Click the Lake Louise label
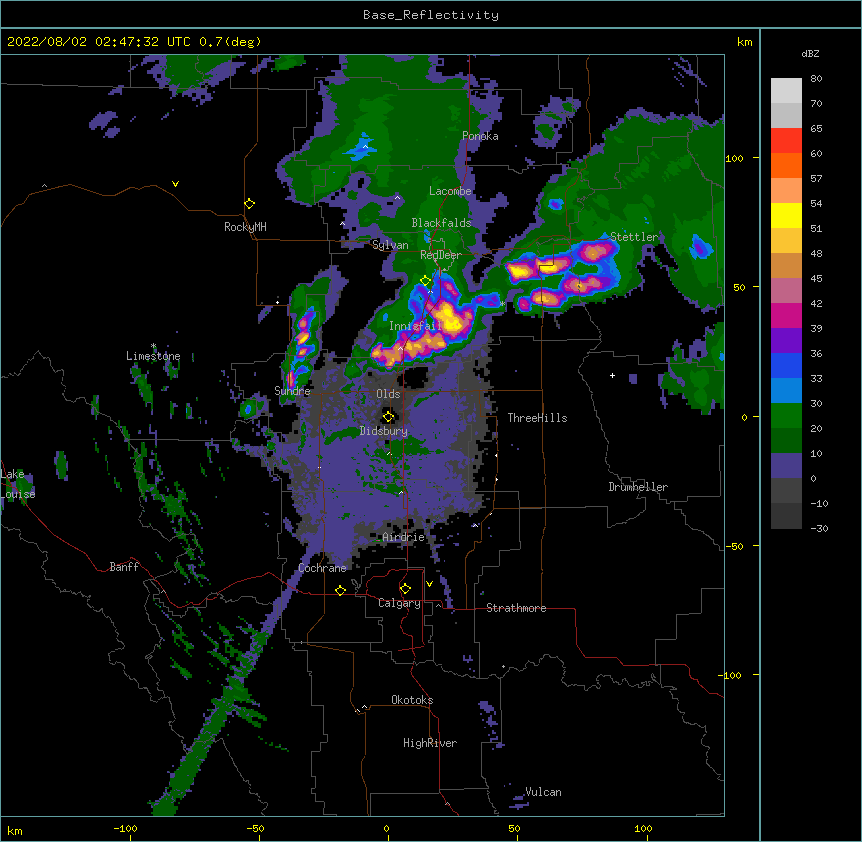Image resolution: width=862 pixels, height=842 pixels. click(18, 484)
